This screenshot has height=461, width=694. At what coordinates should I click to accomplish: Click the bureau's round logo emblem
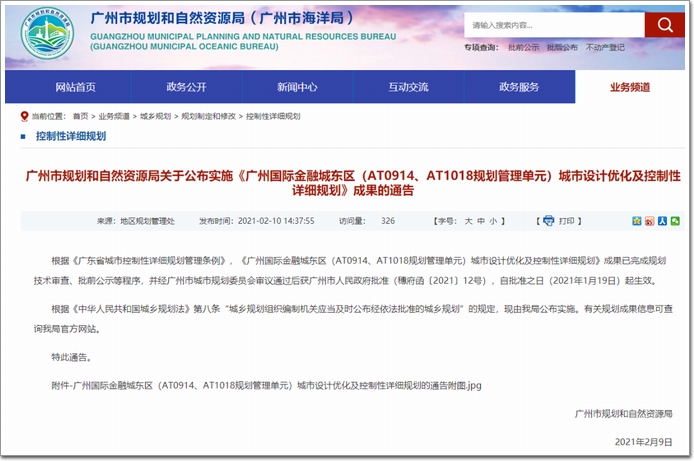click(x=47, y=34)
